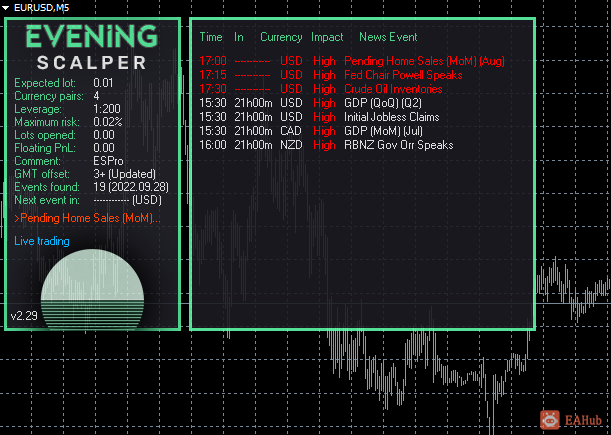Image resolution: width=611 pixels, height=435 pixels.
Task: Click the Lots opened label
Action: (45, 135)
